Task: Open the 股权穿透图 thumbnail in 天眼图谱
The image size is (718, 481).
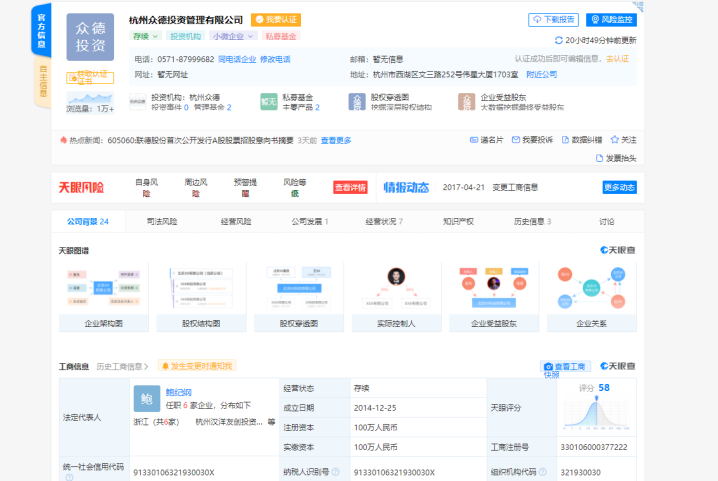Action: 299,297
